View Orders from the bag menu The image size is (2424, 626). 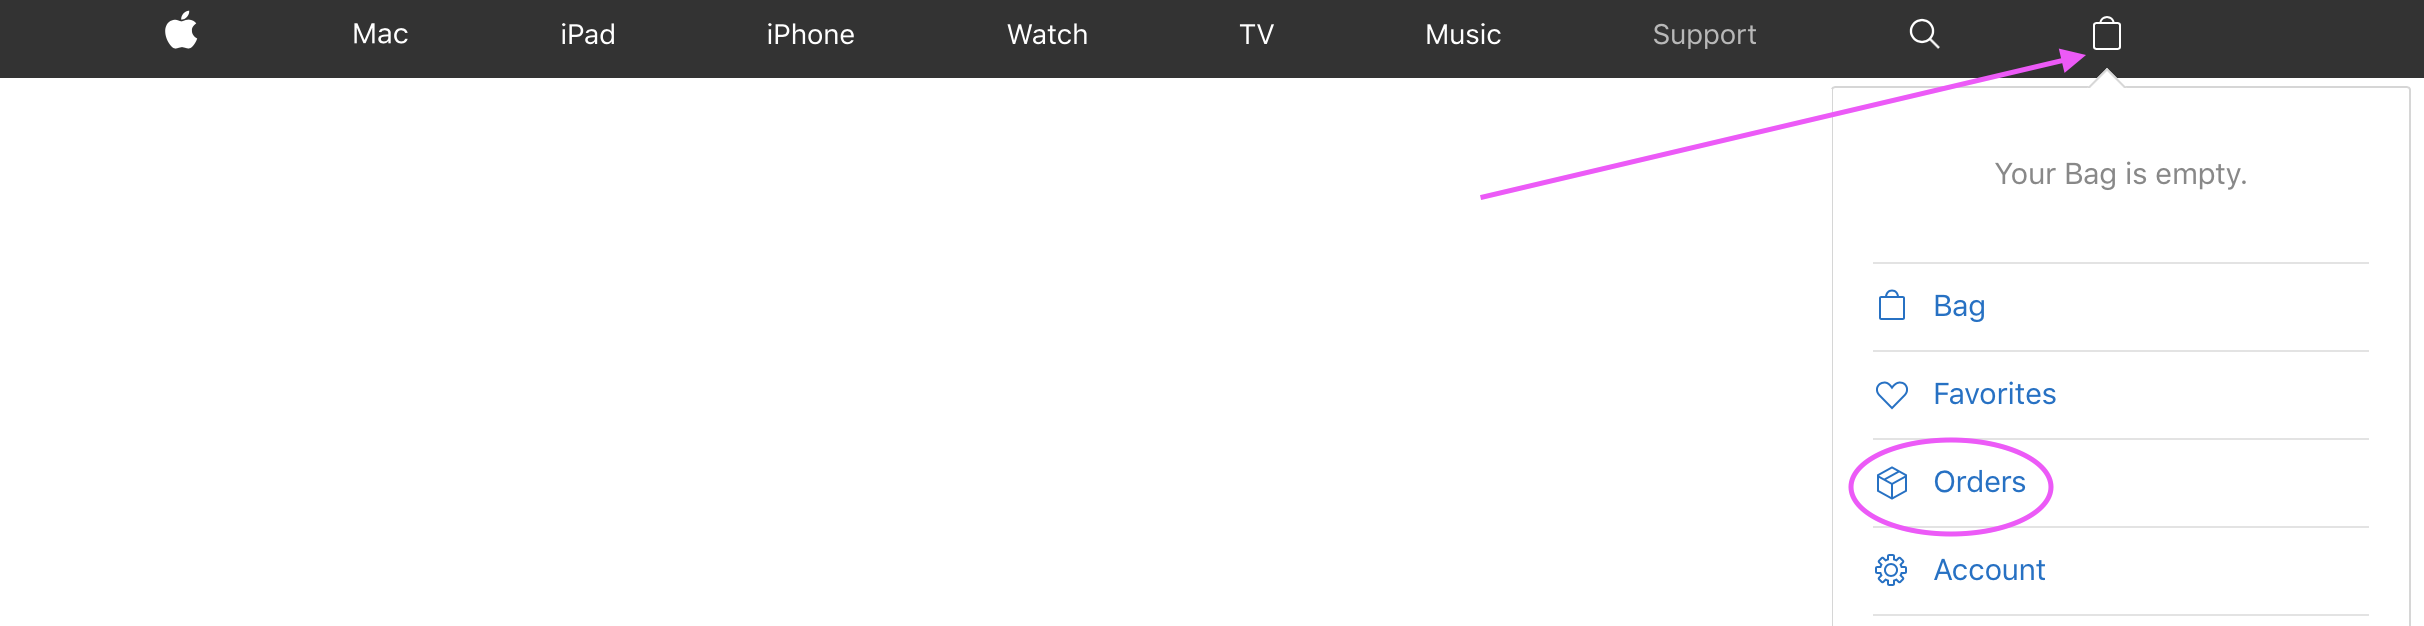[1980, 482]
